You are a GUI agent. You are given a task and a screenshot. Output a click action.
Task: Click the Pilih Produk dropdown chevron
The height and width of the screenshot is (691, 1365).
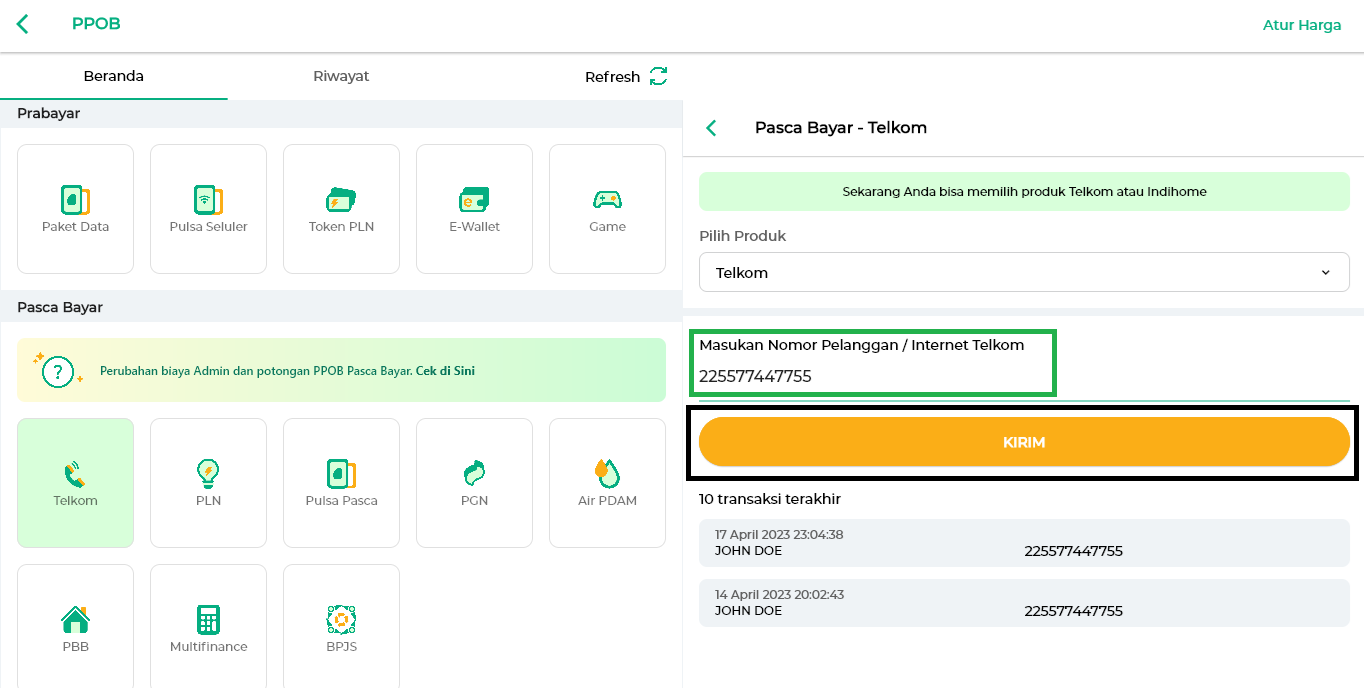point(1326,272)
